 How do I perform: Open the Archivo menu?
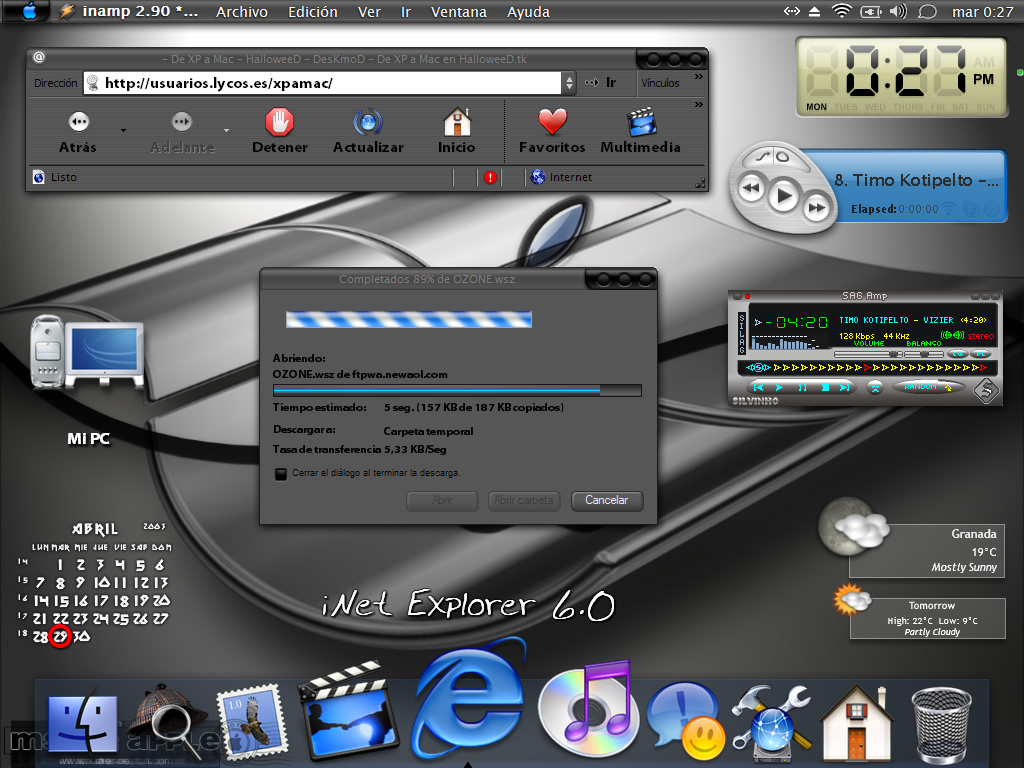pos(242,12)
